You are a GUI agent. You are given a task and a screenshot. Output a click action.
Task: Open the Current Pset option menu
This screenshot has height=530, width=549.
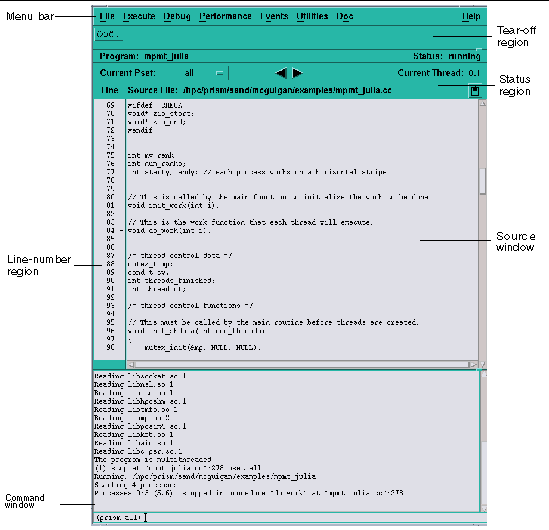pyautogui.click(x=204, y=73)
